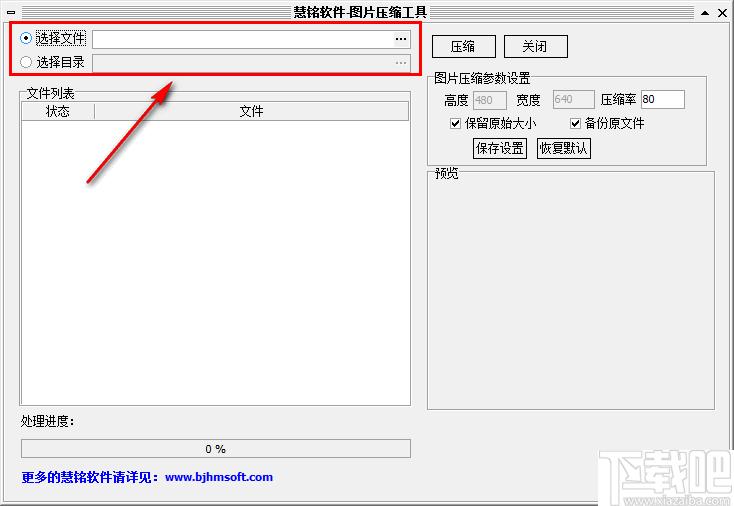Click the 宽度 input field
Image resolution: width=734 pixels, height=506 pixels.
[573, 100]
